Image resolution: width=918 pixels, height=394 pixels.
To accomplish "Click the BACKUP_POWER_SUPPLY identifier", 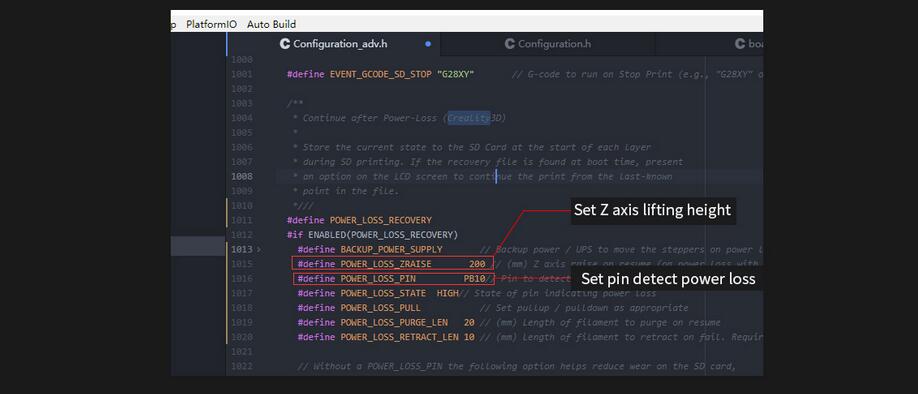I will 392,249.
